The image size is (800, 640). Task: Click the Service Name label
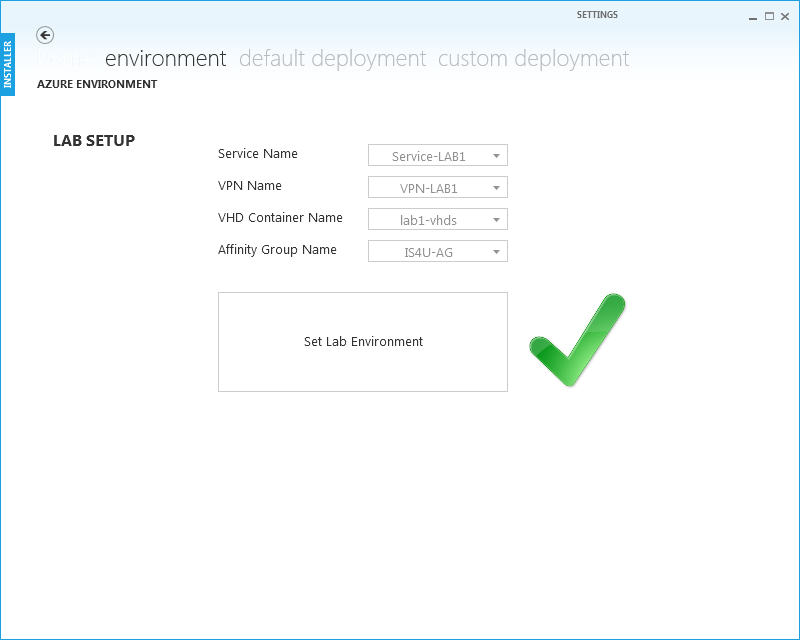tap(258, 154)
